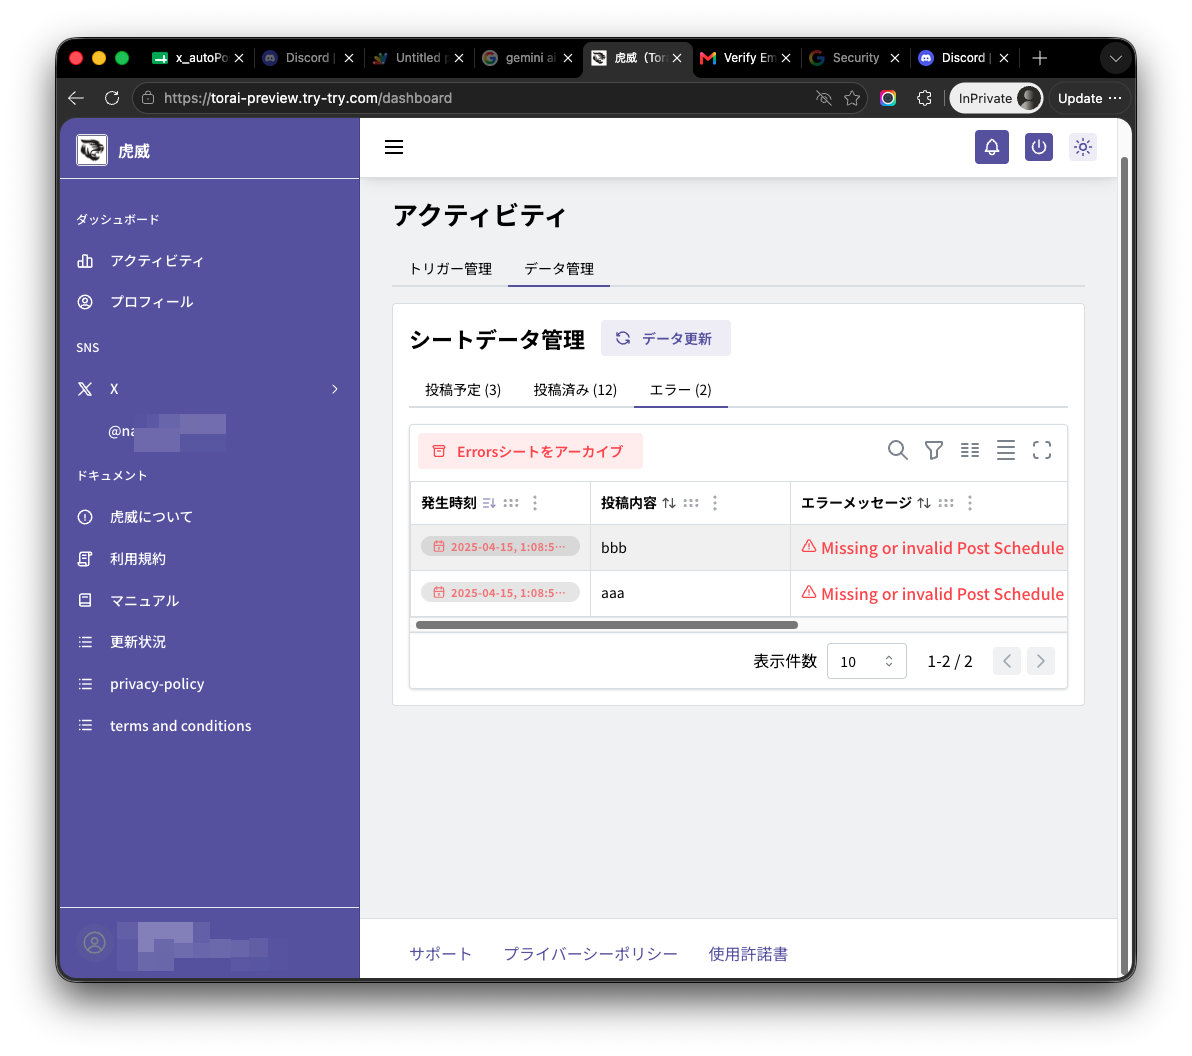Click the データ更新 refresh button
Image resolution: width=1192 pixels, height=1056 pixels.
click(x=665, y=338)
